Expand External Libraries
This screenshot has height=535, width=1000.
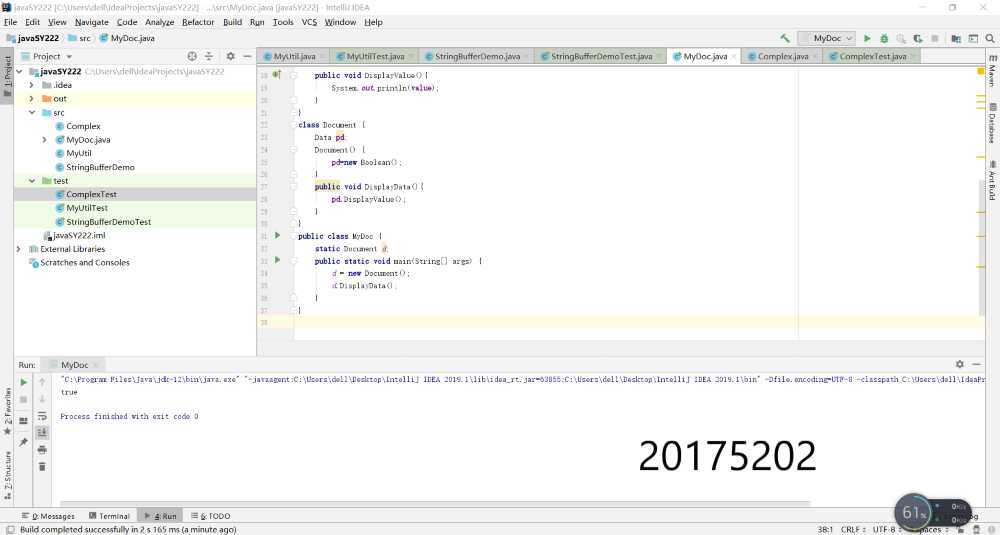coord(18,249)
